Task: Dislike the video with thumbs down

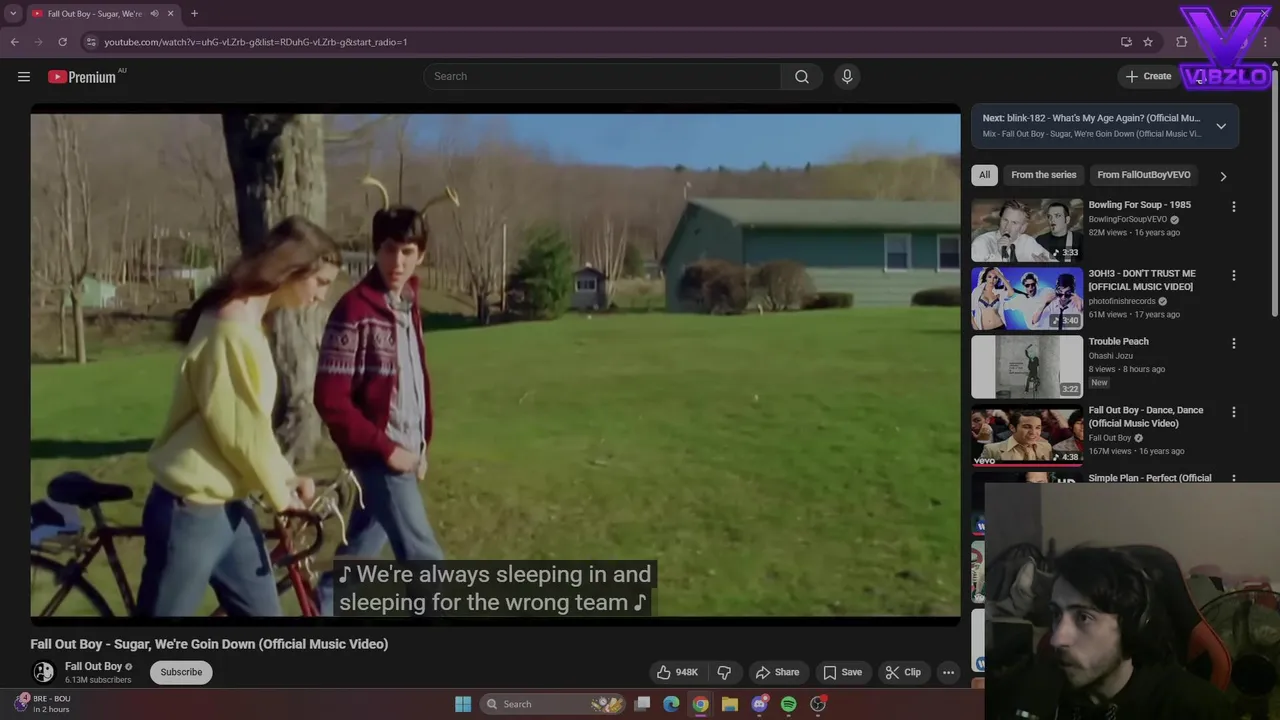Action: (x=725, y=672)
